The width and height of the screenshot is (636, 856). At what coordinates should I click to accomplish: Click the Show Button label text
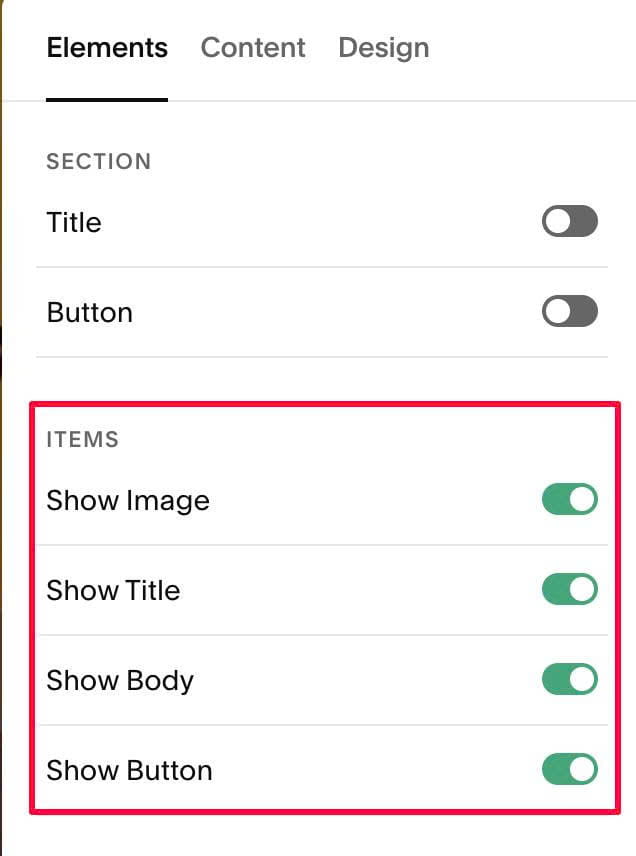[129, 770]
